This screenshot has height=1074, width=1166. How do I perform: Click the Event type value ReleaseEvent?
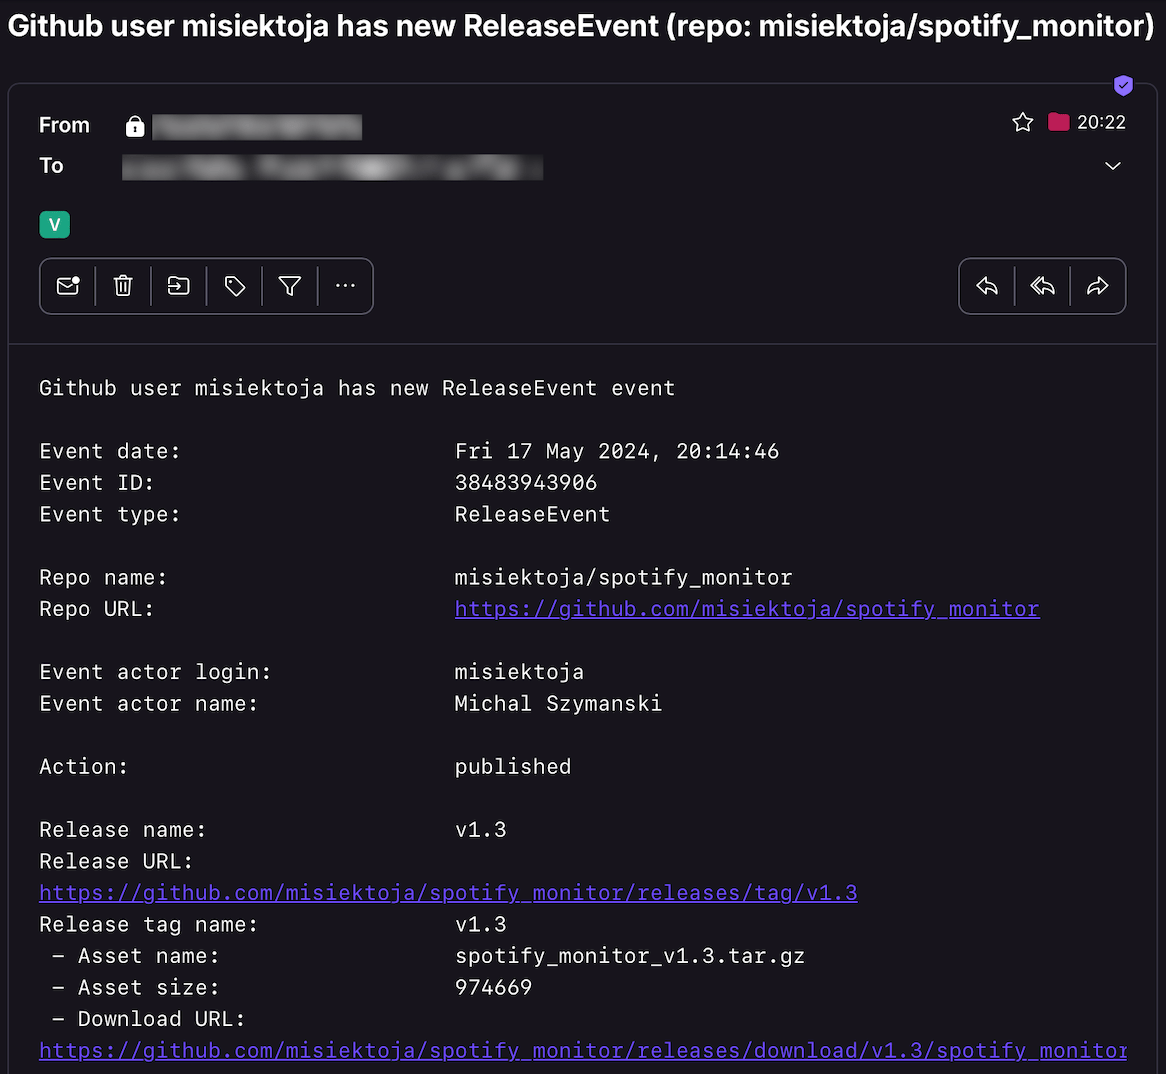532,515
